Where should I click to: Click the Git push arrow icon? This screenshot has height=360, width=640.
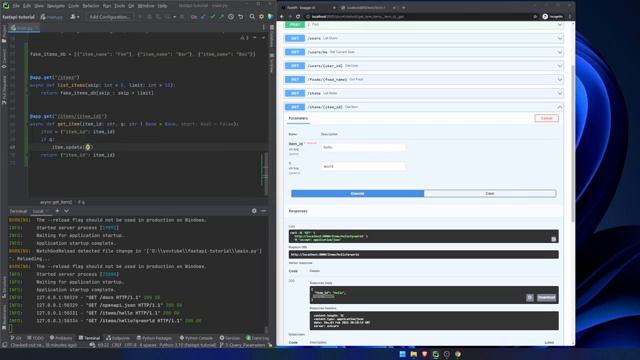point(221,17)
